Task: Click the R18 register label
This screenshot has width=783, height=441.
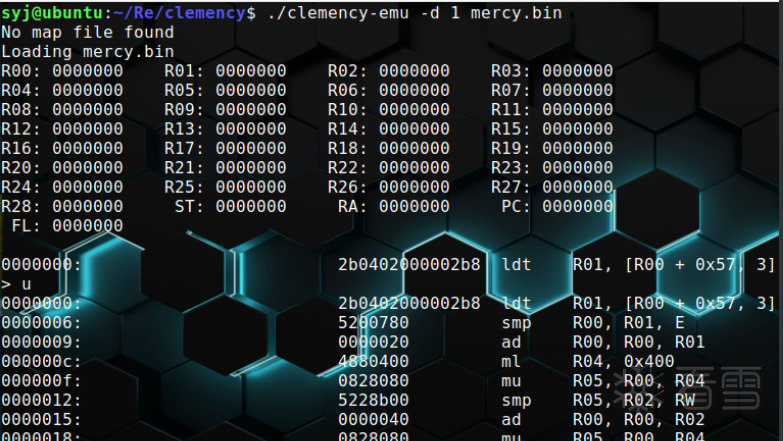Action: click(x=348, y=148)
